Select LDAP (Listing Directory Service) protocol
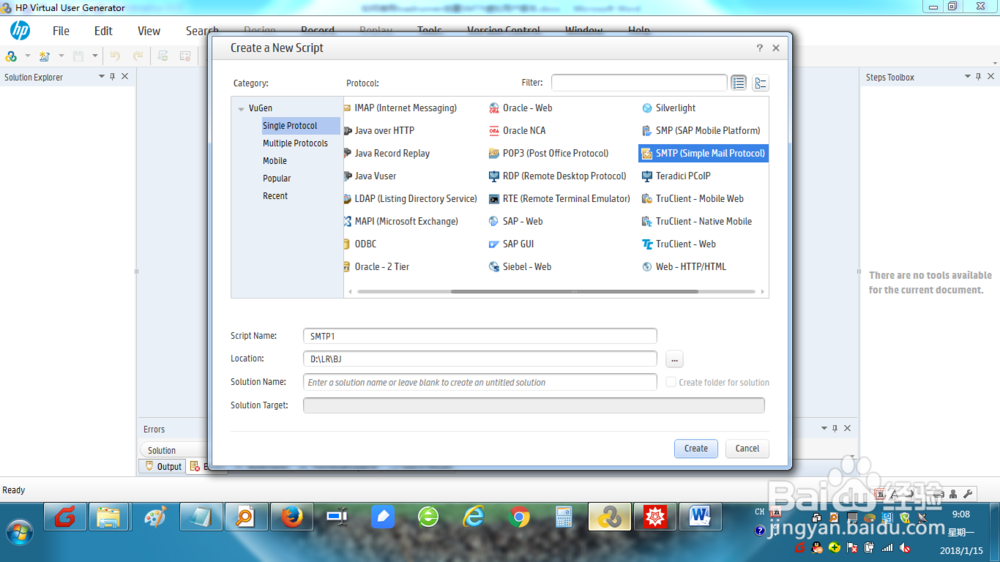This screenshot has height=562, width=1000. (411, 199)
